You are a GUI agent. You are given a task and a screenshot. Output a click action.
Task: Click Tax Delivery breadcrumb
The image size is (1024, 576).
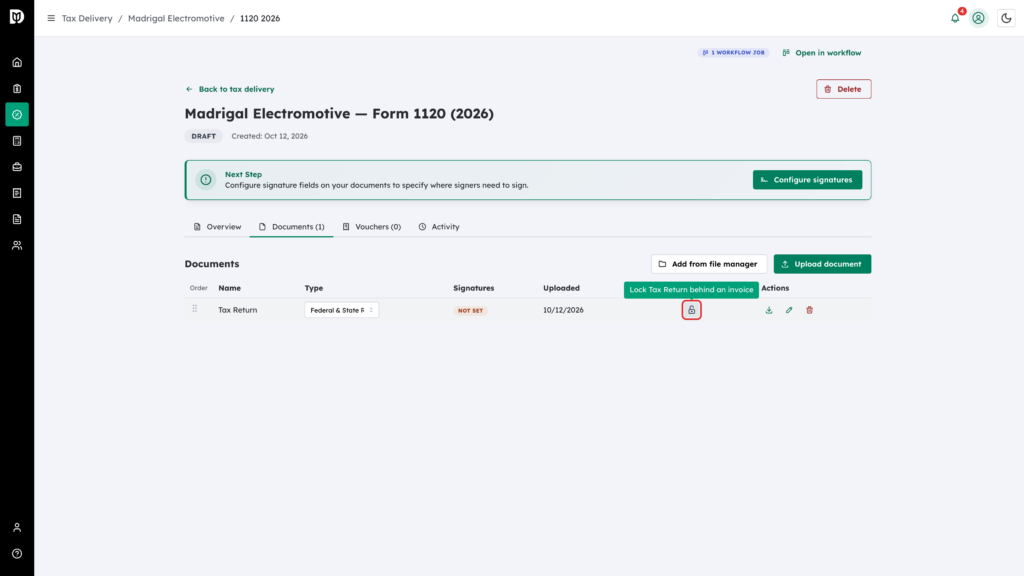(87, 18)
